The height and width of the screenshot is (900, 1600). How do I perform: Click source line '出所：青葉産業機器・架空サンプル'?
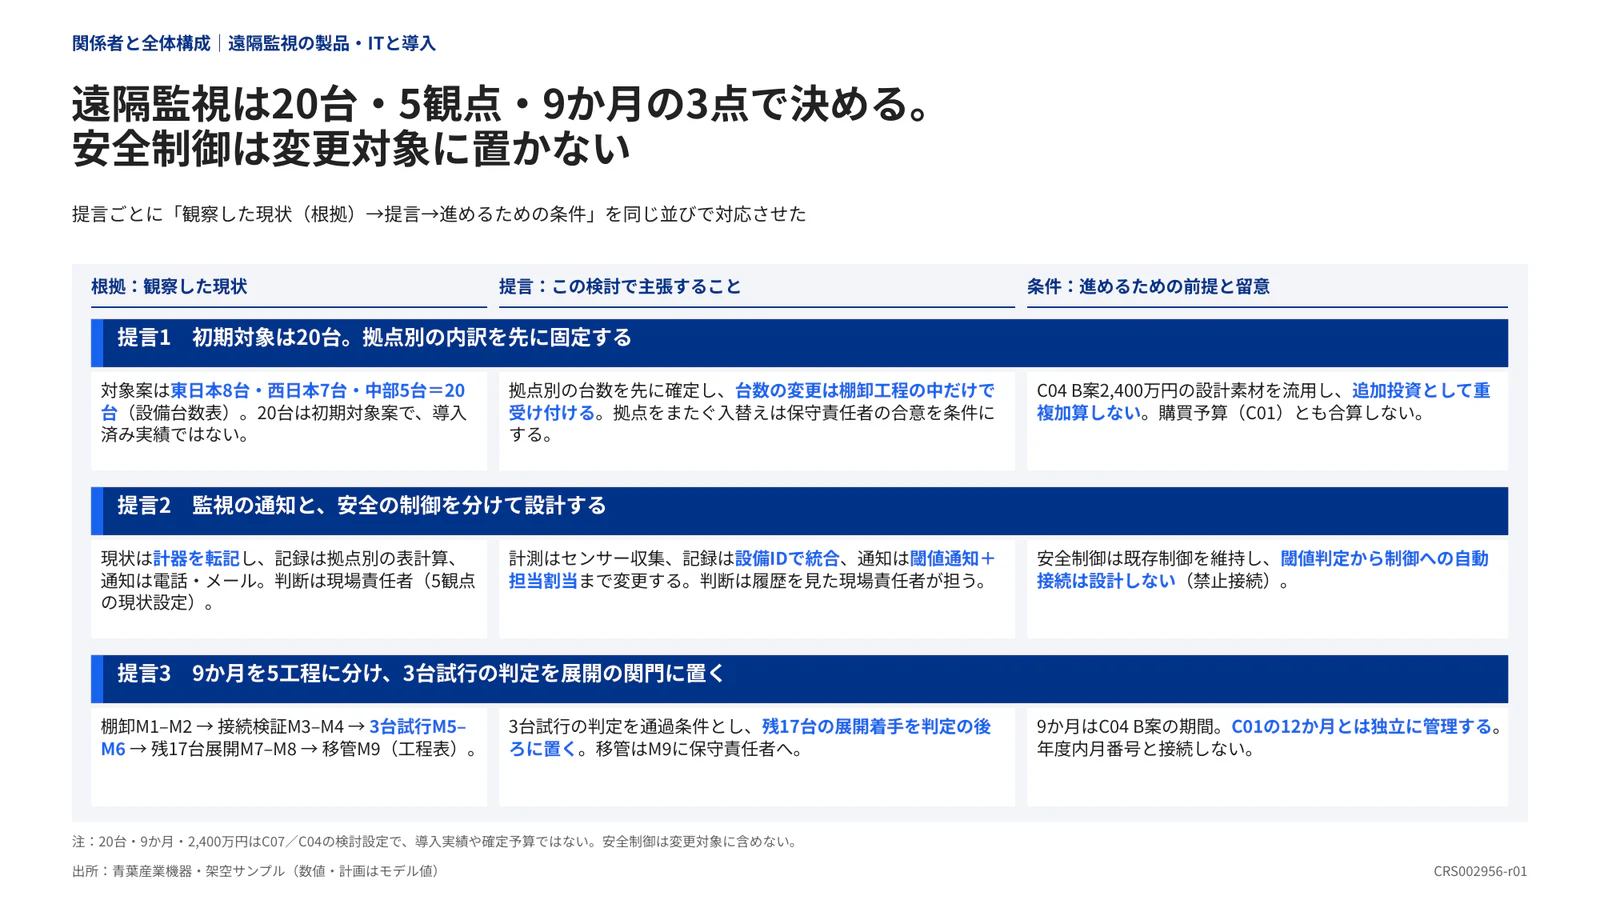[x=258, y=871]
